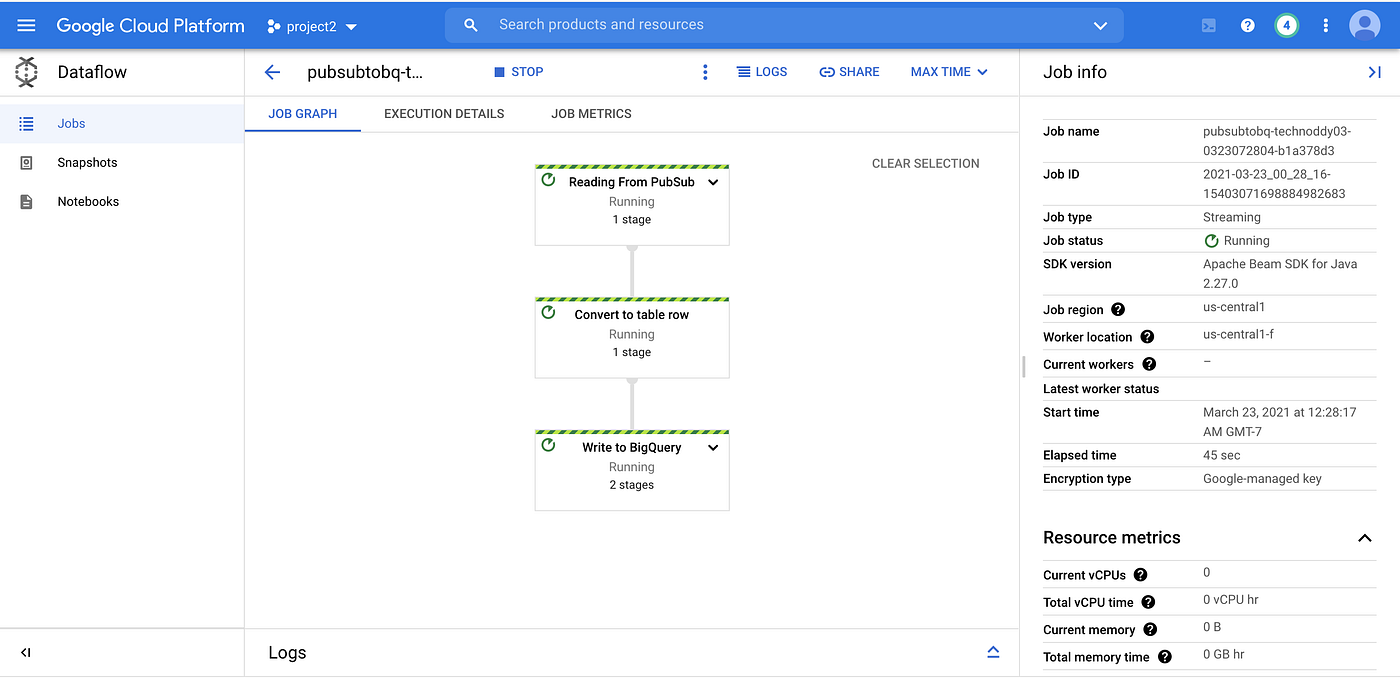Open Snapshots in the sidebar
The width and height of the screenshot is (1400, 678).
coord(122,162)
